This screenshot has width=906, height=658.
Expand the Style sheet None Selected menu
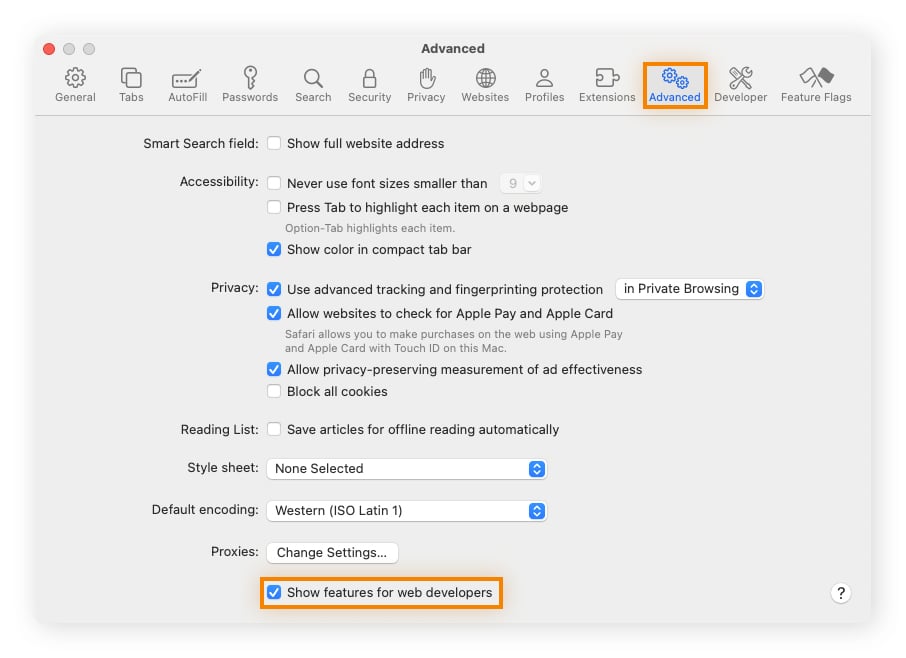click(406, 469)
